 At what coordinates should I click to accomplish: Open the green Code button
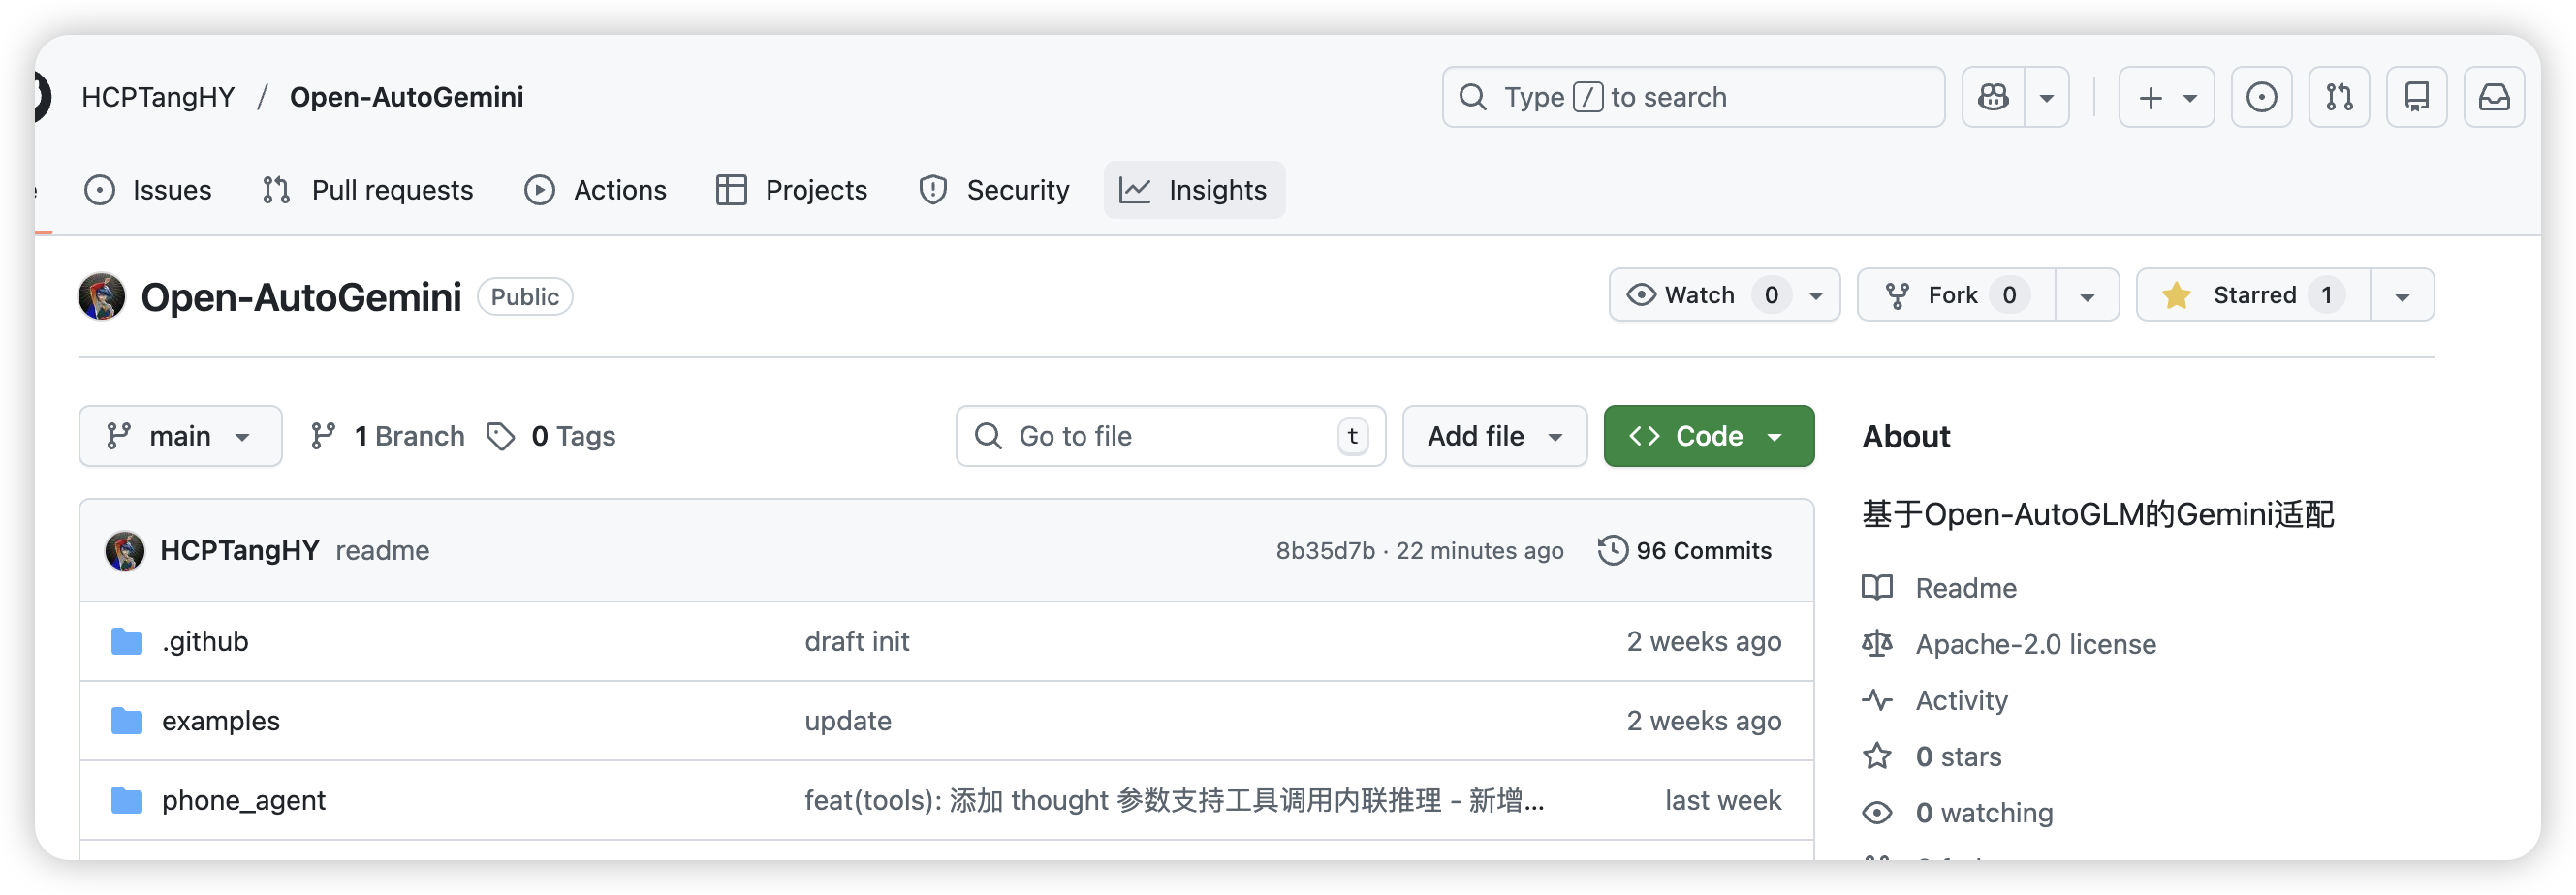pyautogui.click(x=1708, y=436)
